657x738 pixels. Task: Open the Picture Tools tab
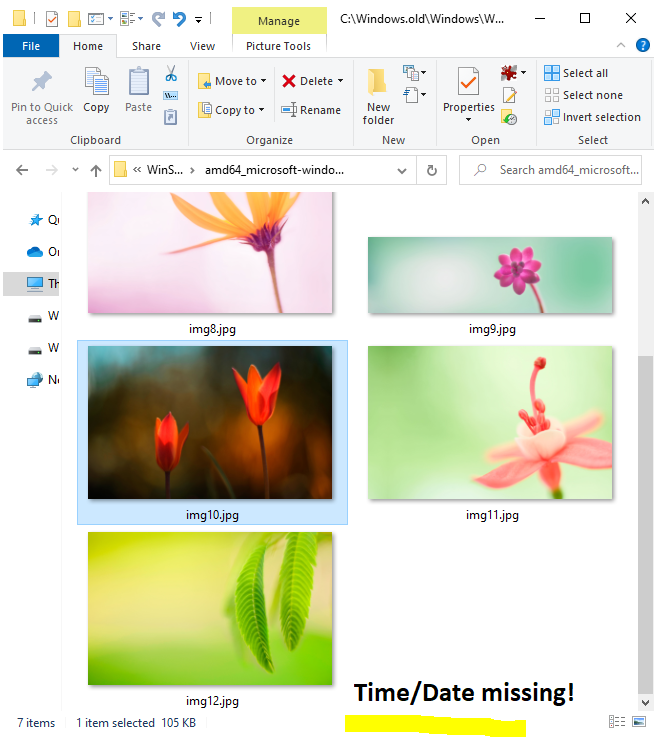point(279,46)
